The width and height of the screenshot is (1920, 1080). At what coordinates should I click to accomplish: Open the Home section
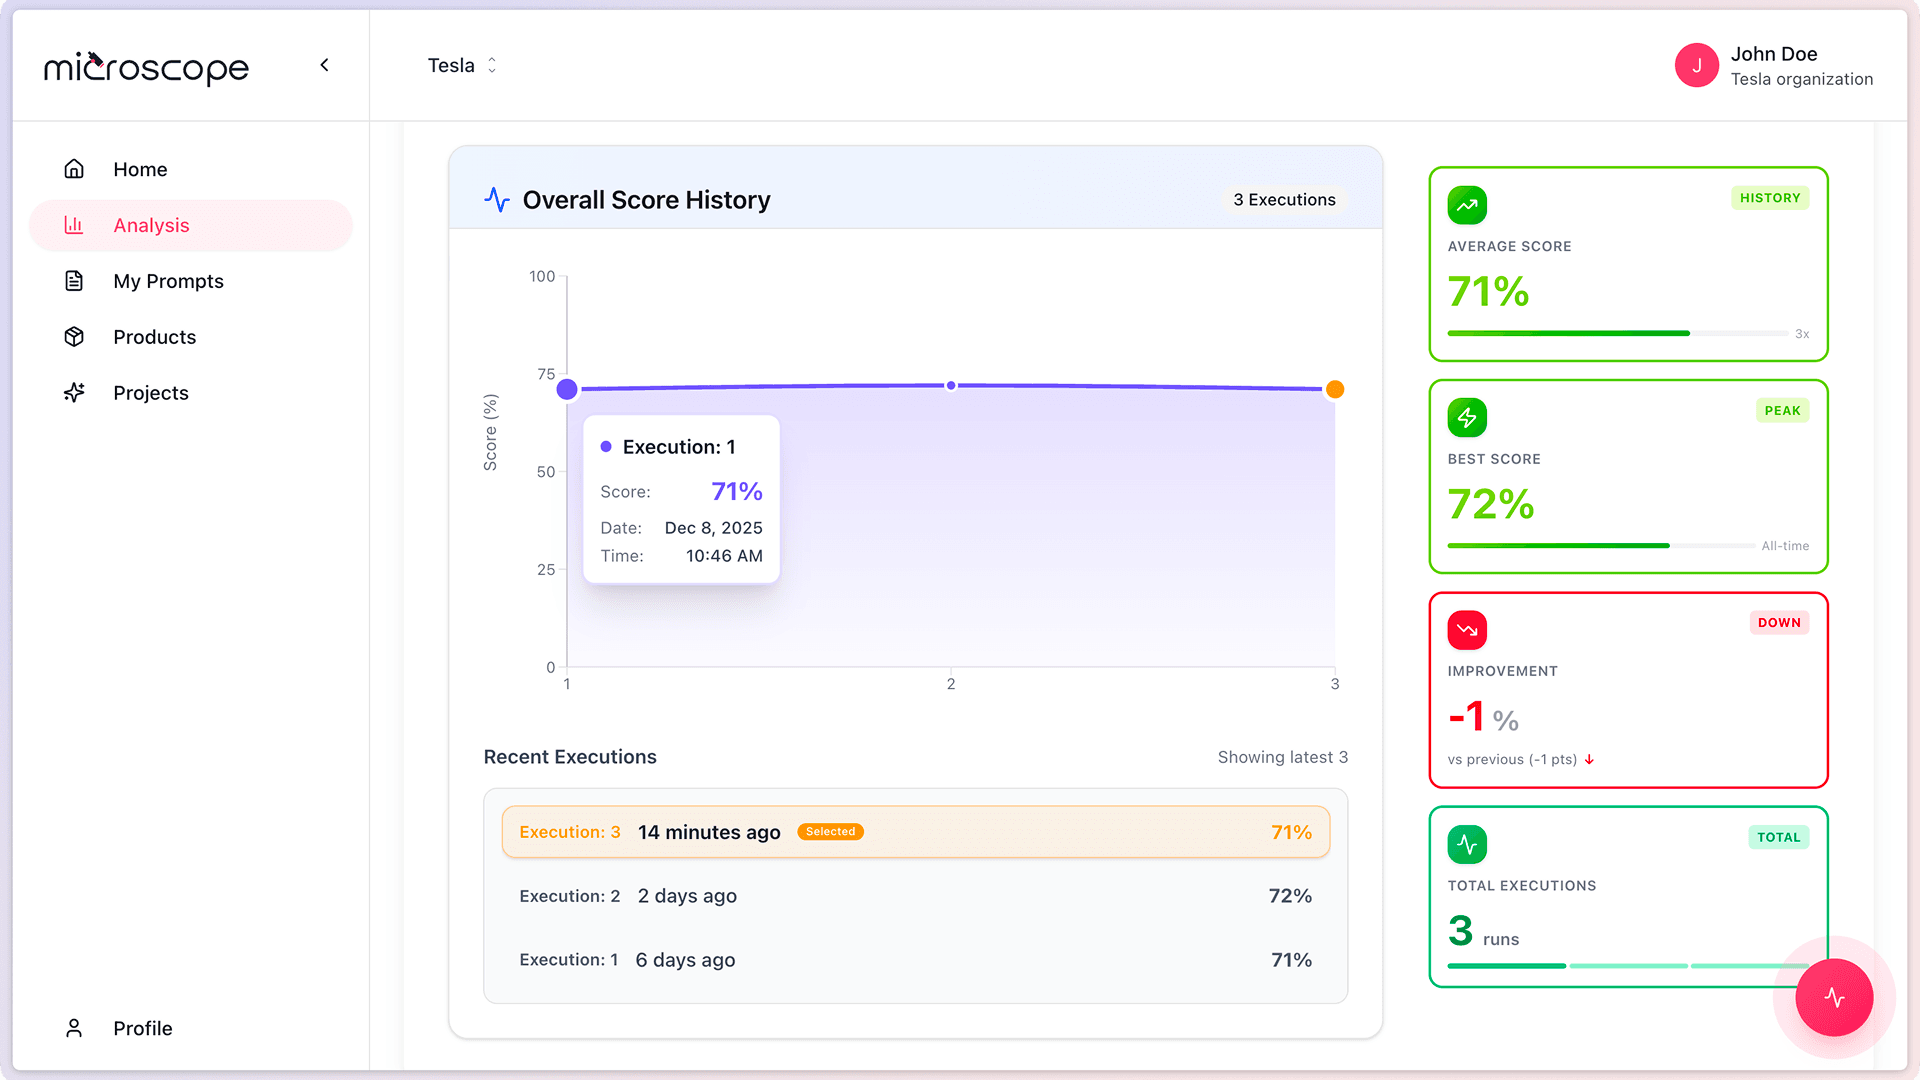coord(140,169)
